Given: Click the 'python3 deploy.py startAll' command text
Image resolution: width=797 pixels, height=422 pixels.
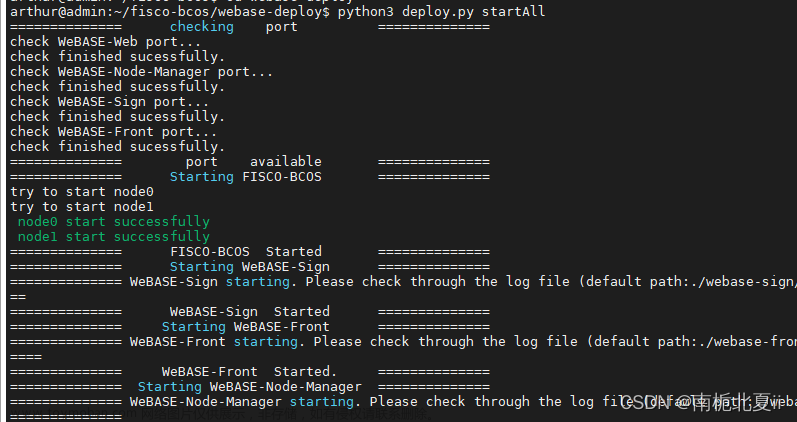Looking at the screenshot, I should click(441, 12).
